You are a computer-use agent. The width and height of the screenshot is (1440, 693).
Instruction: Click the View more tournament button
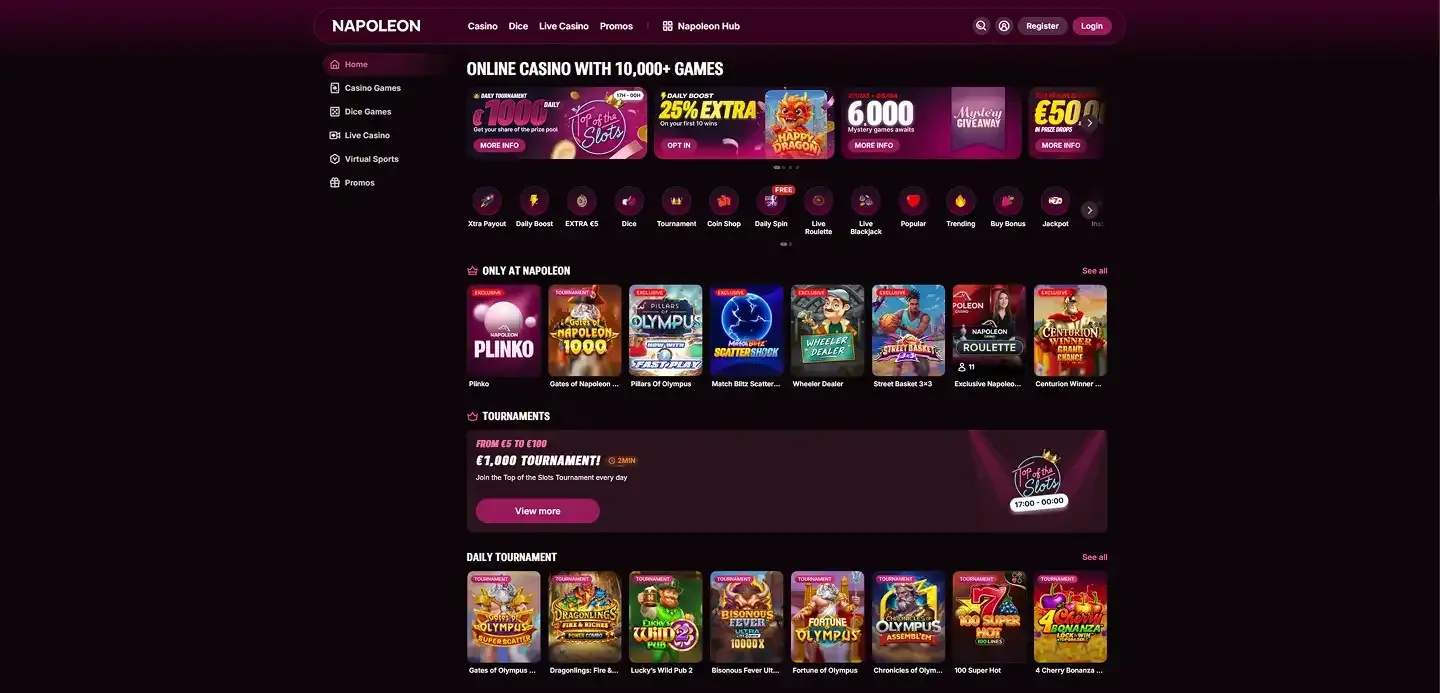(x=537, y=511)
